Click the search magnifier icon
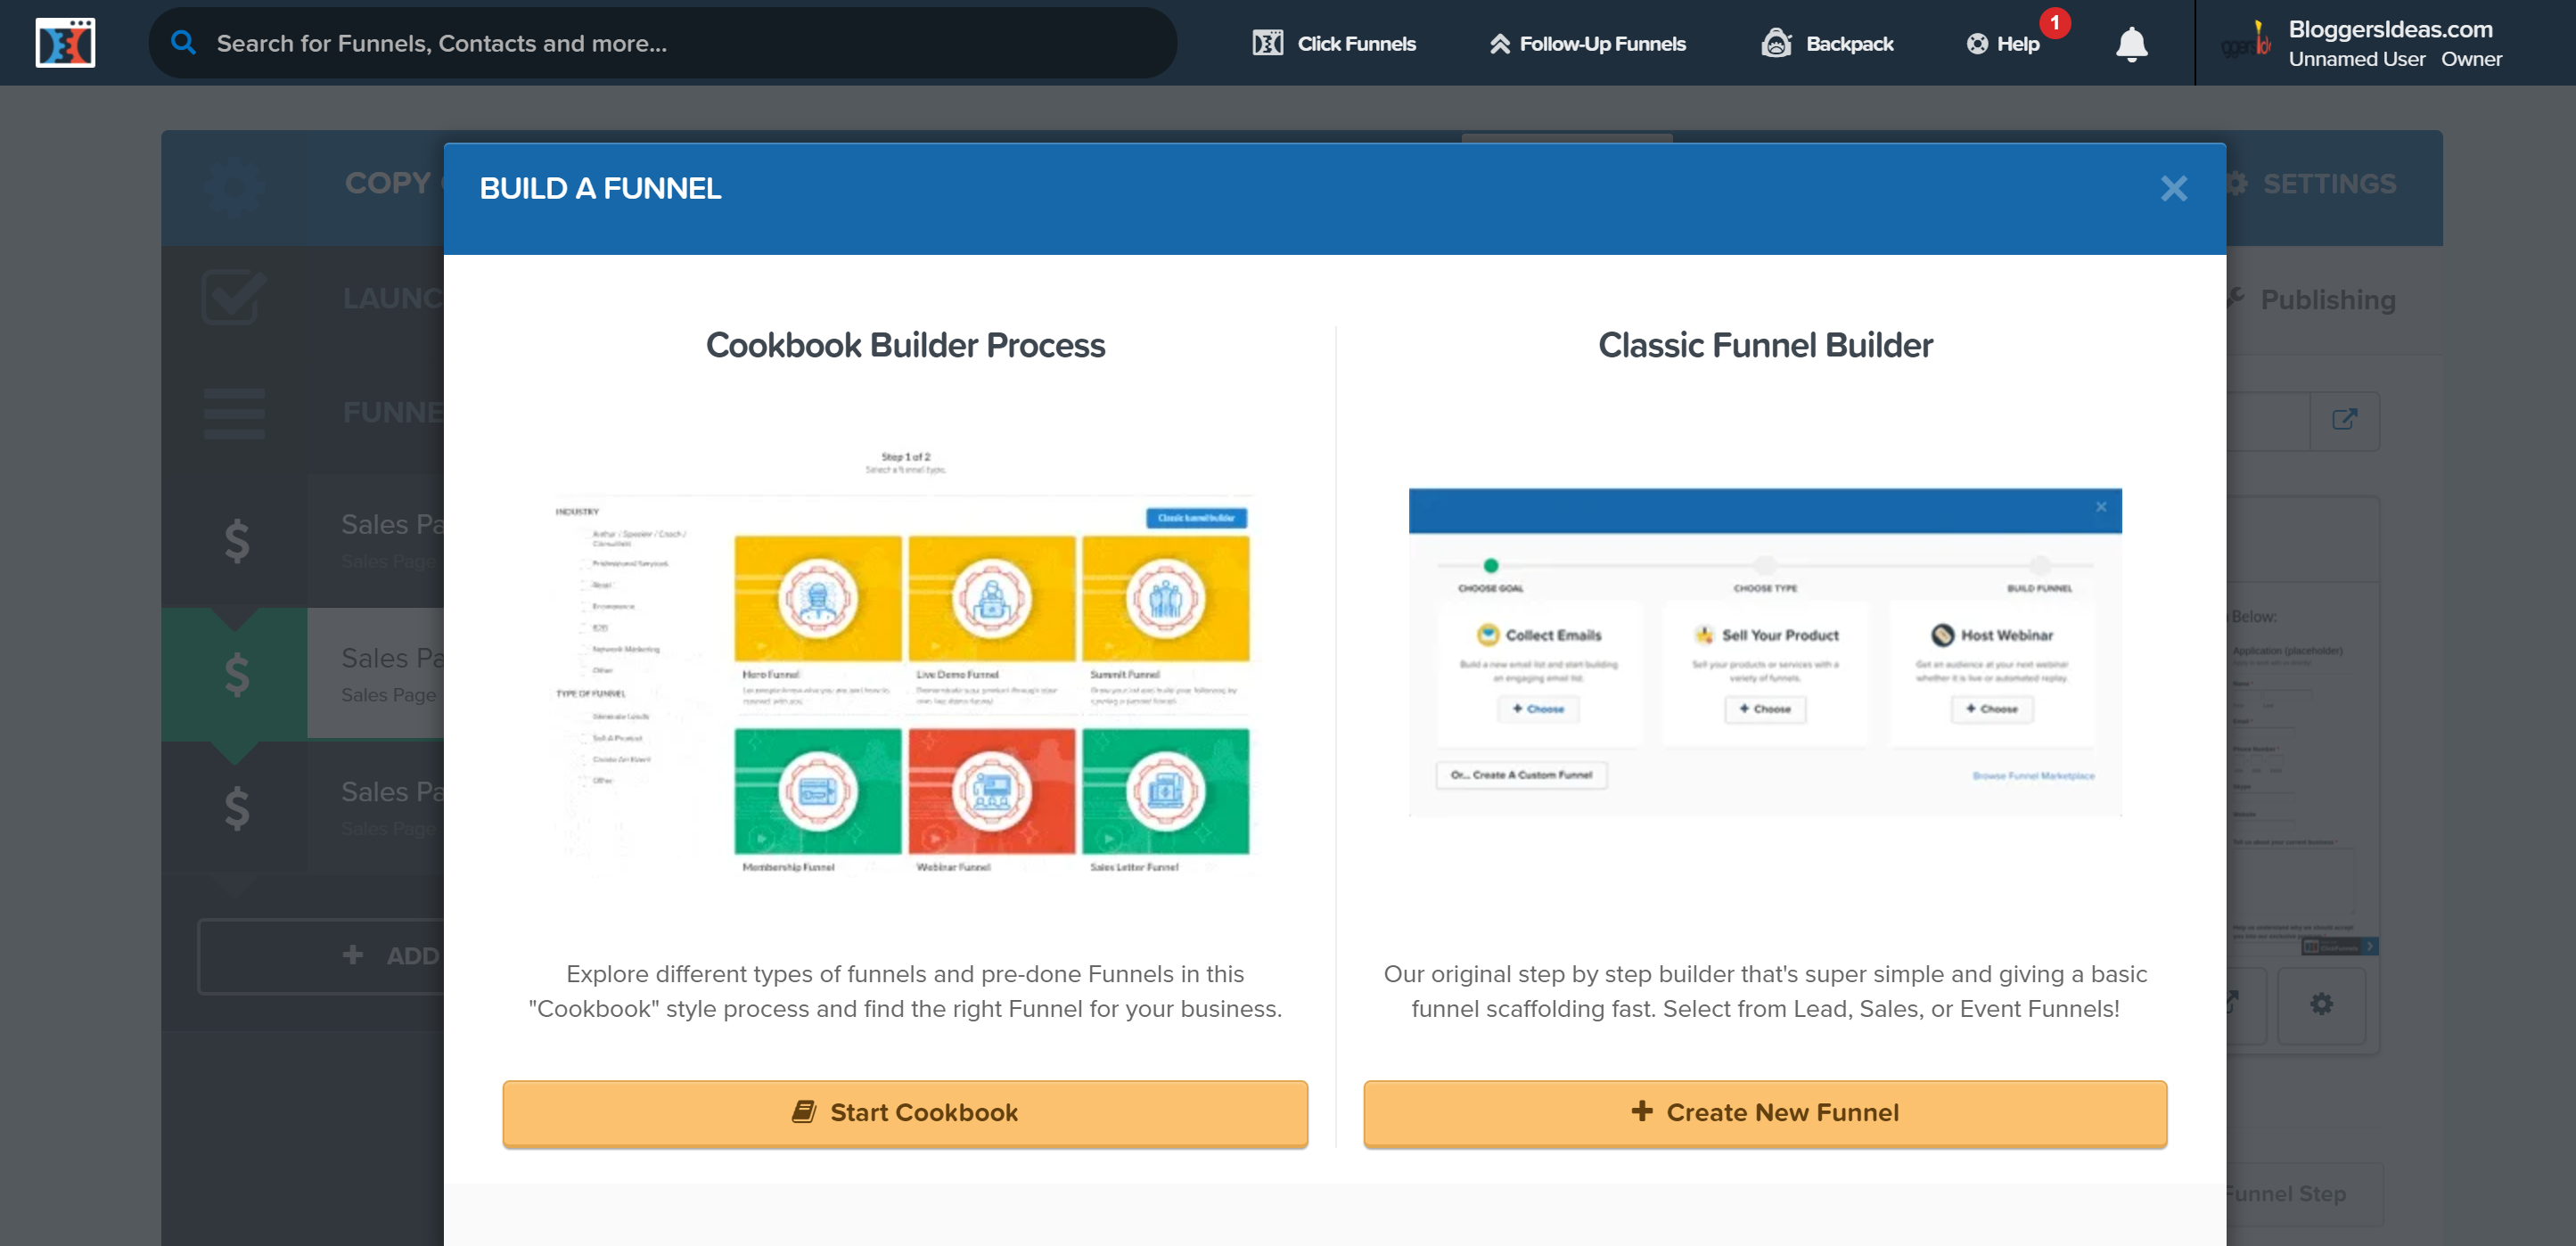Screen dimensions: 2576x1246 point(183,42)
